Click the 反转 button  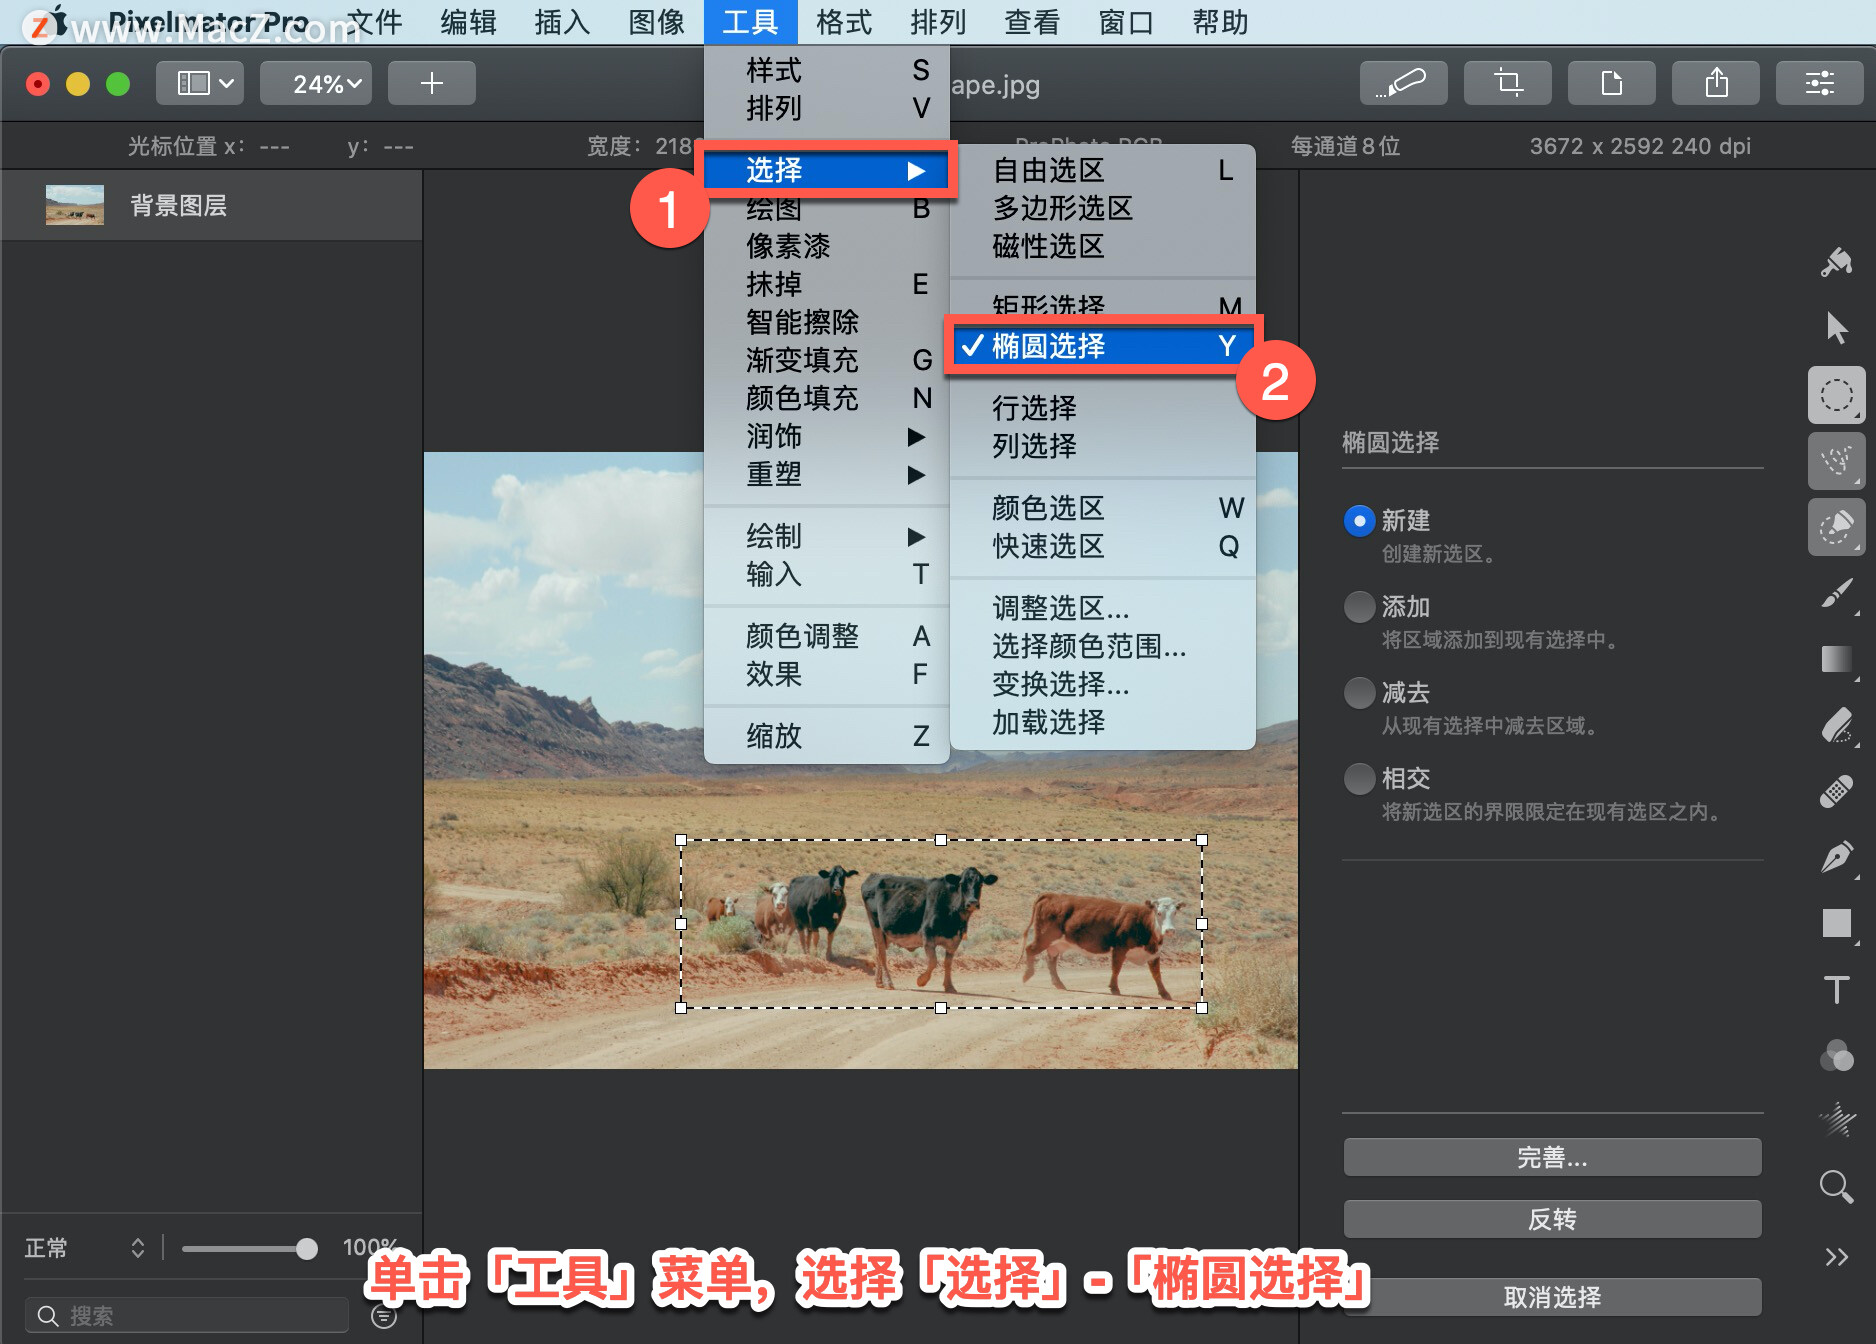tap(1552, 1219)
